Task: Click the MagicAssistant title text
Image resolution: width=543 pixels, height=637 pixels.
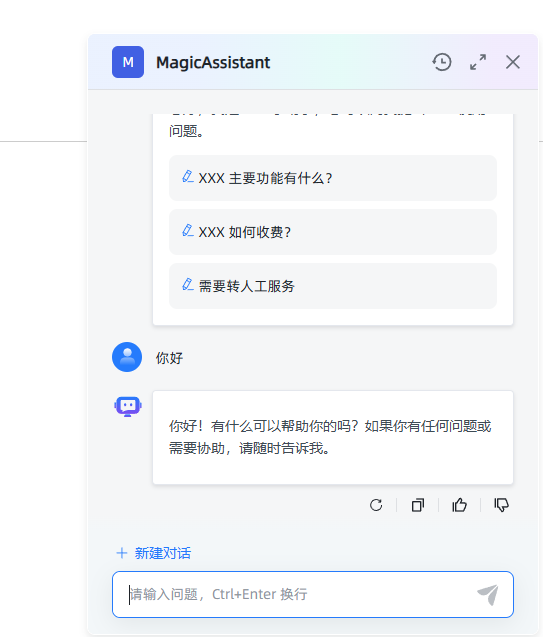Action: coord(213,63)
